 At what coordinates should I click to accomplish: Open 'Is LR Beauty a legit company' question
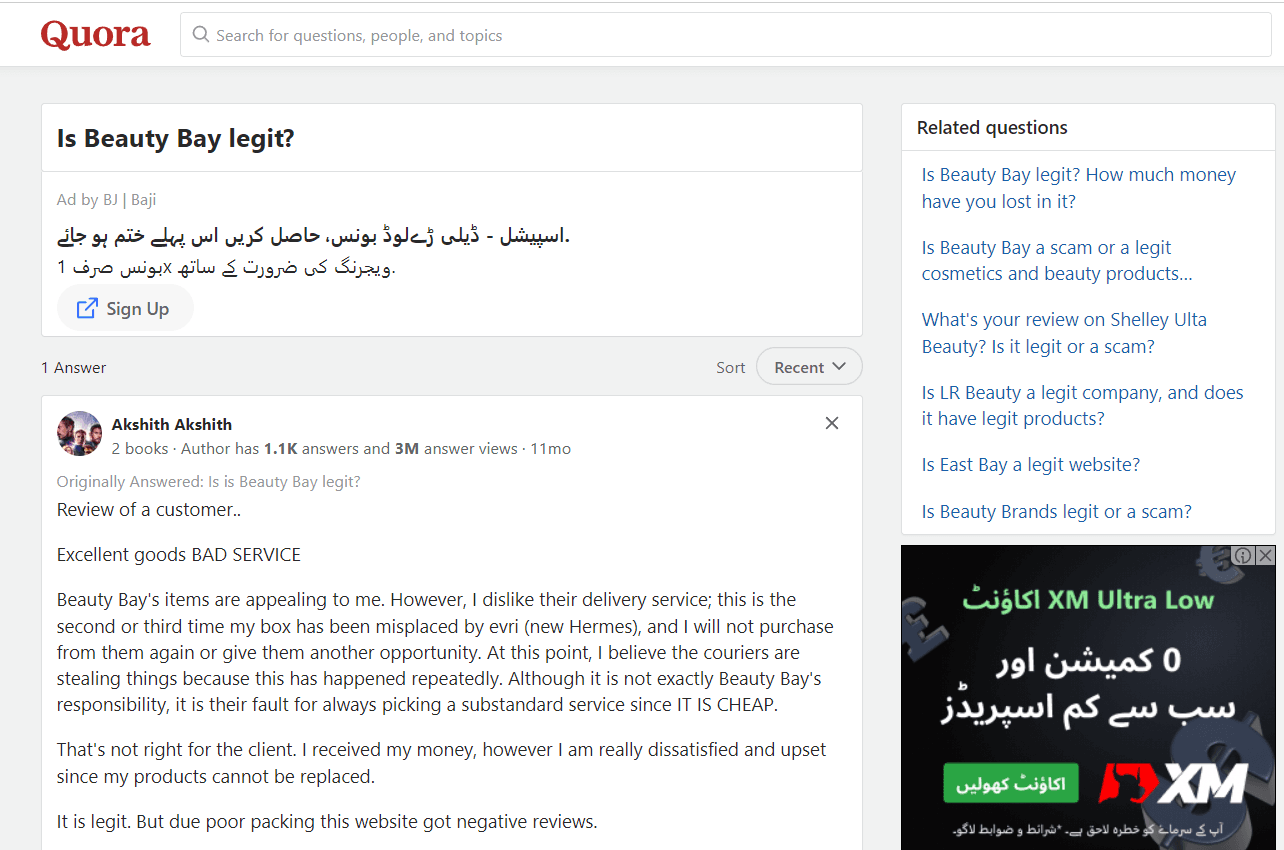click(1082, 405)
